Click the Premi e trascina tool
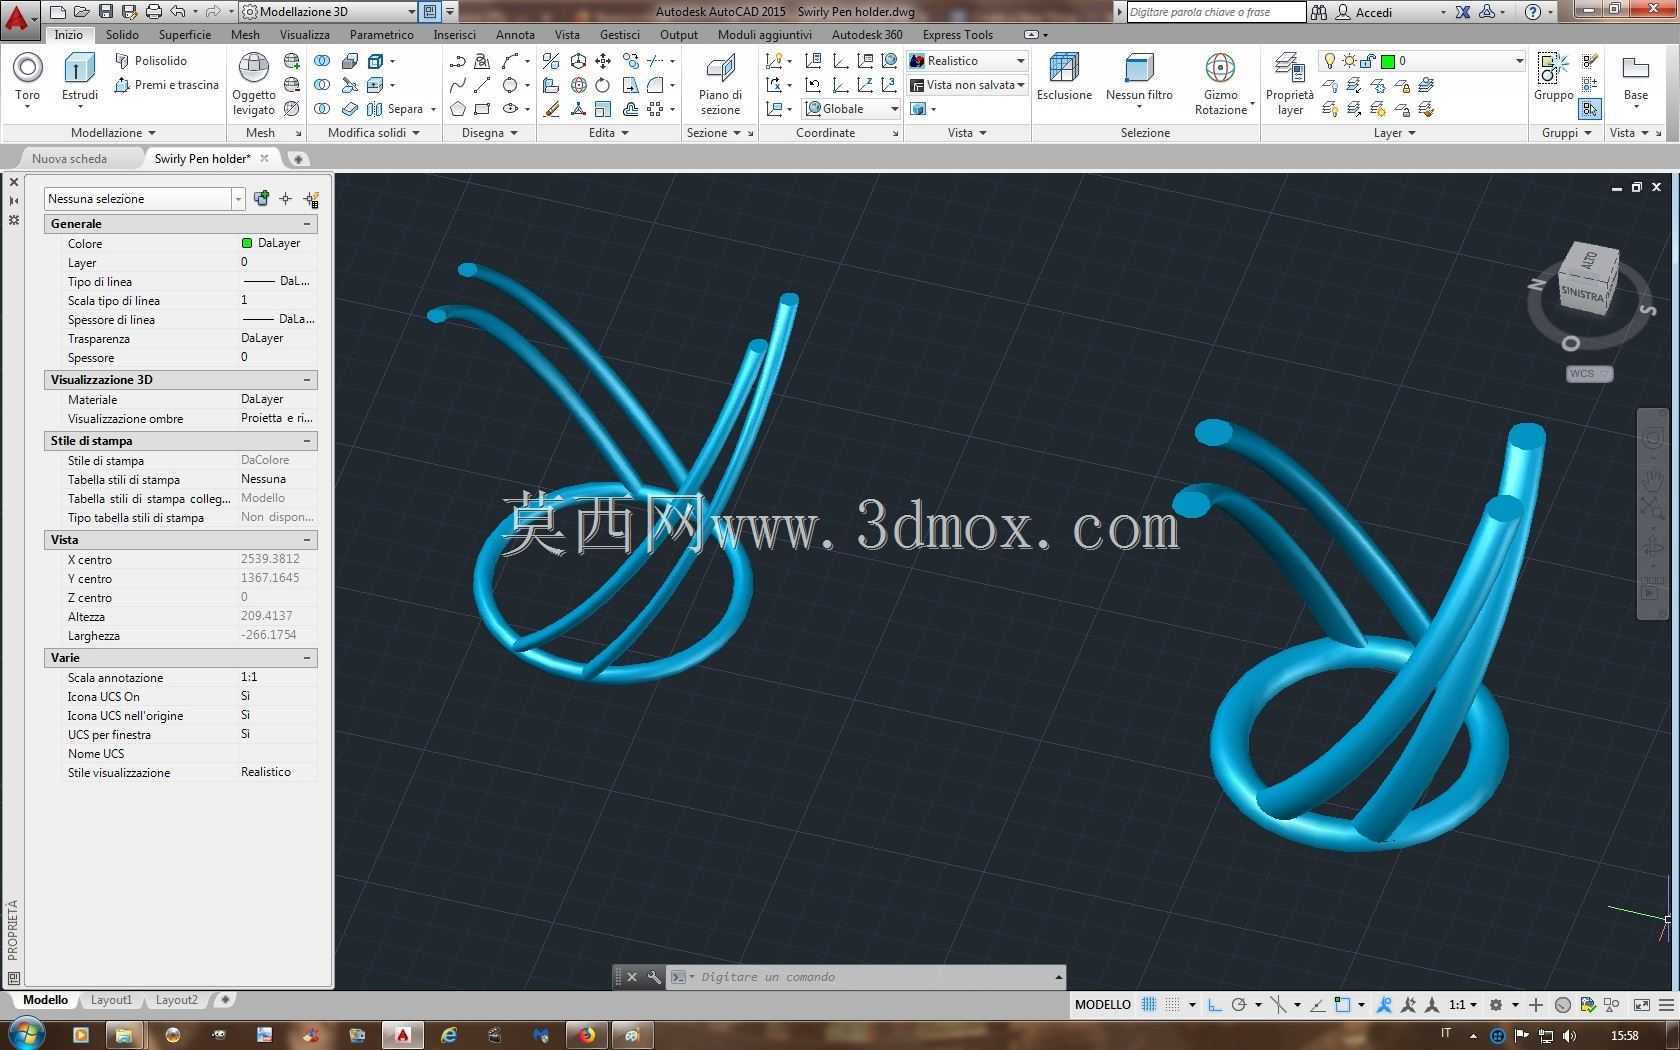The height and width of the screenshot is (1050, 1680). pyautogui.click(x=166, y=85)
